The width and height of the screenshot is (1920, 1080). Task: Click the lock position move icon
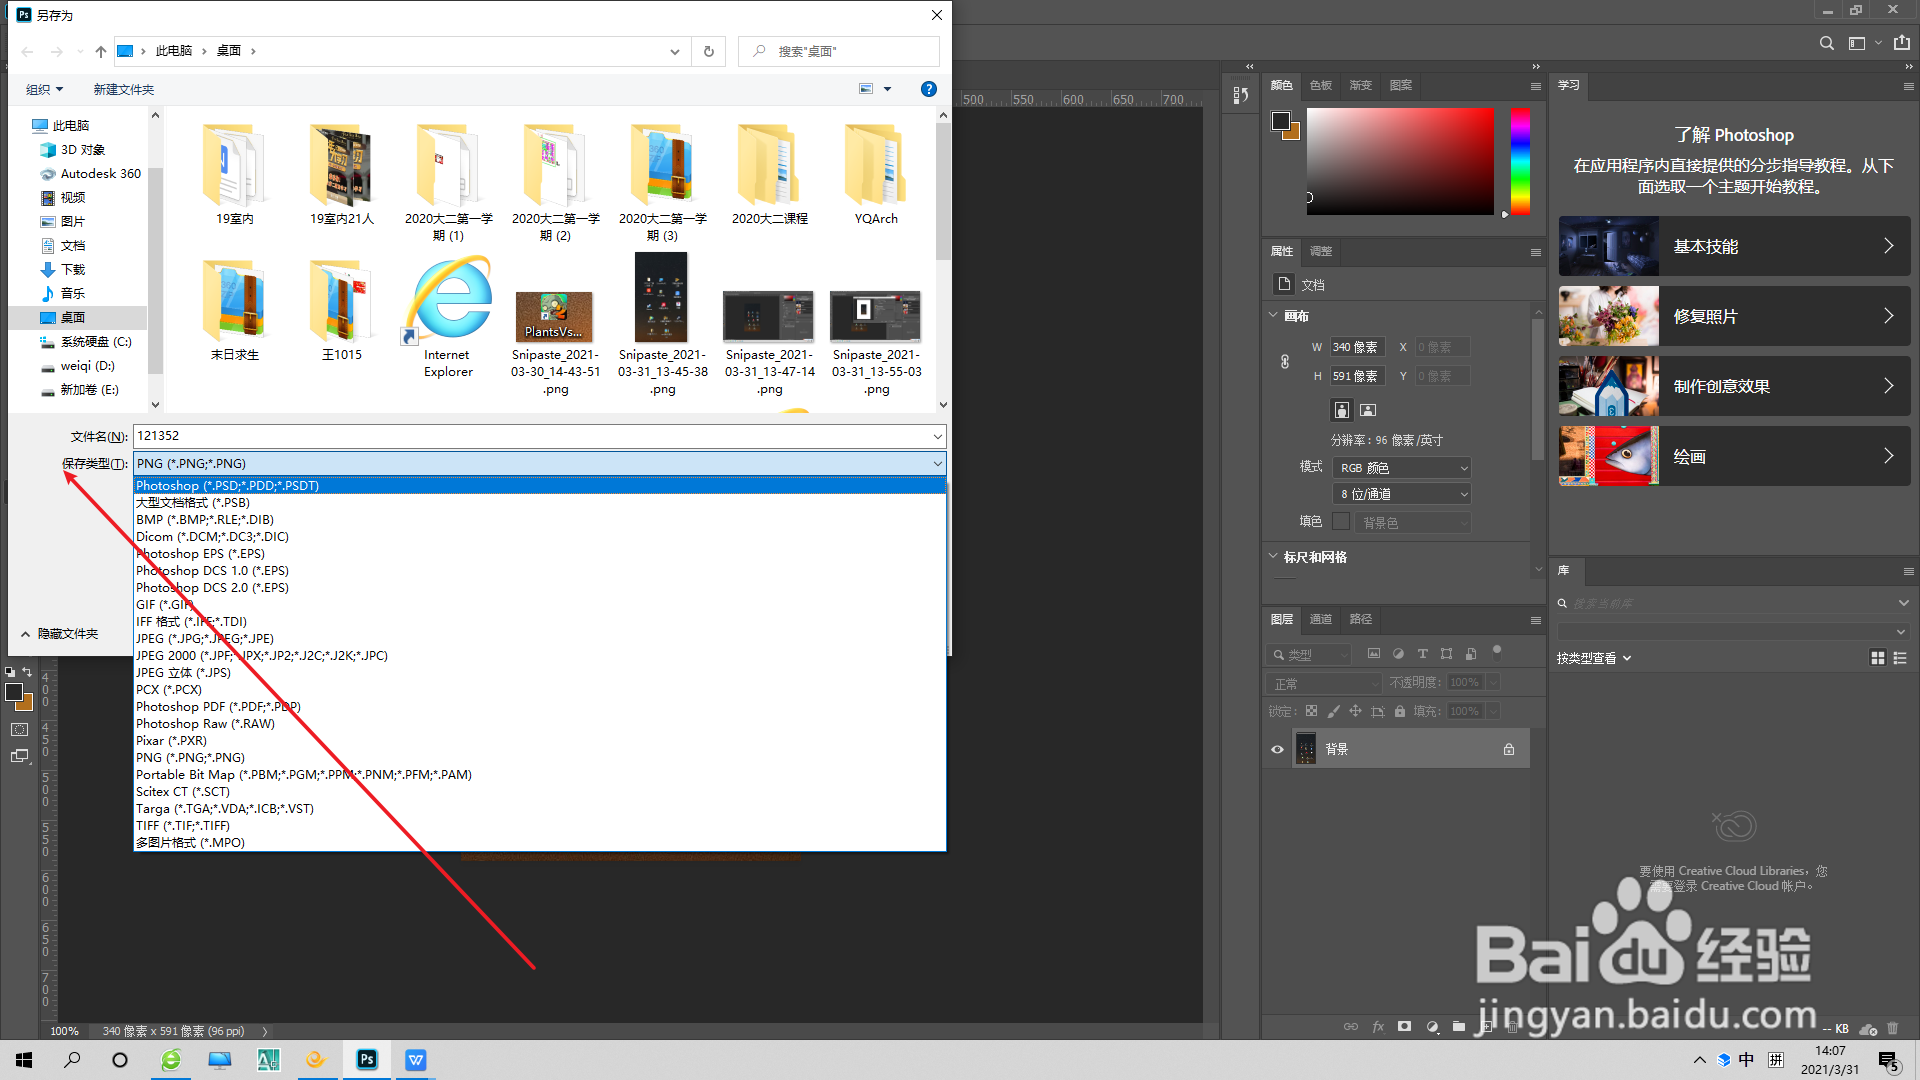(1355, 711)
